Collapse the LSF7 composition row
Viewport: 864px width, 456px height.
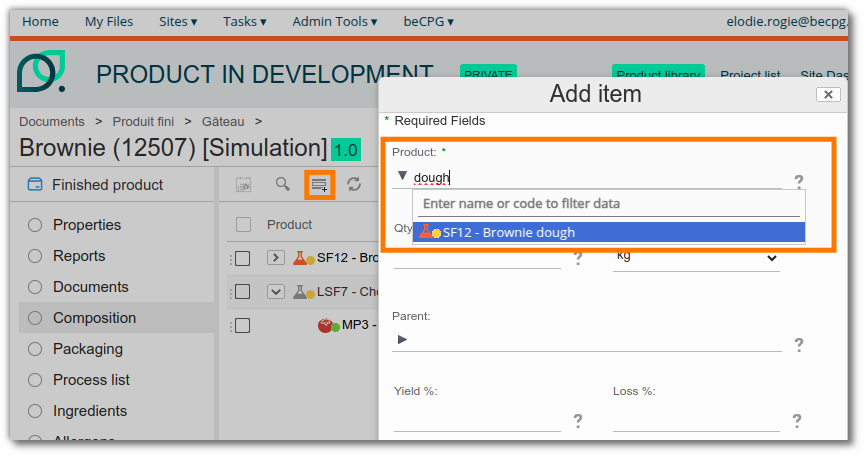(276, 291)
